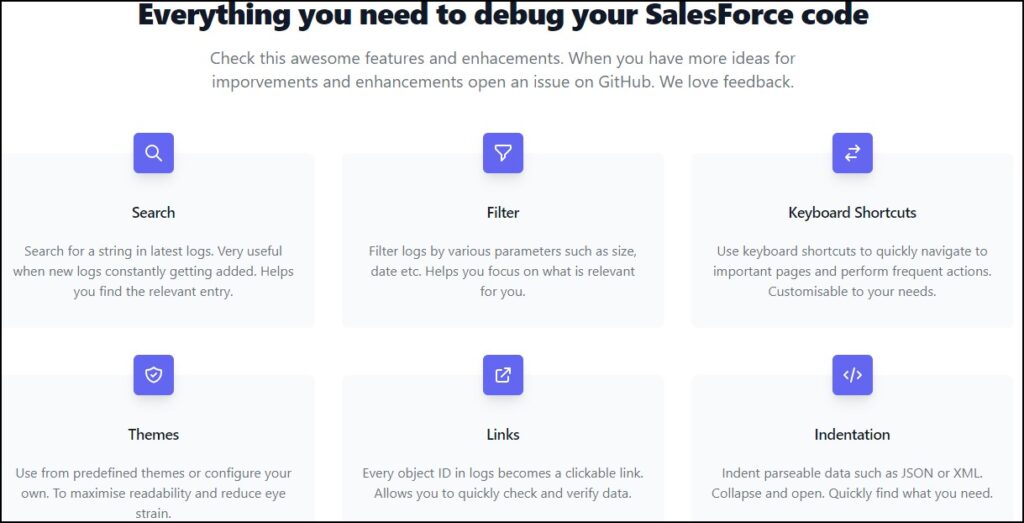Click the Links external-link icon
This screenshot has height=523, width=1024.
pos(503,375)
